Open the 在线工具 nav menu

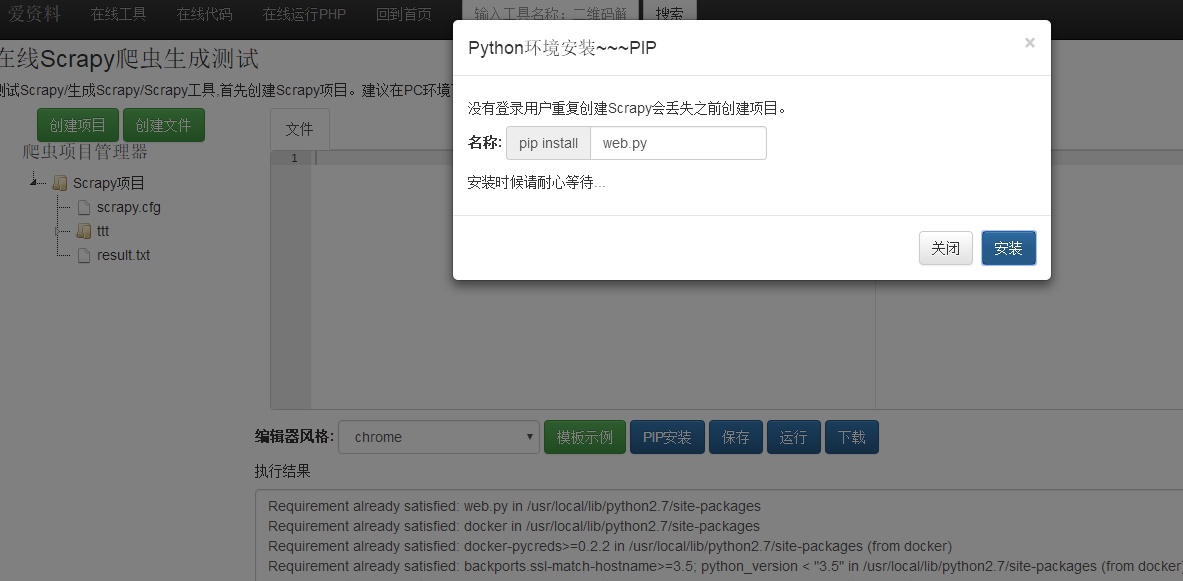[118, 14]
